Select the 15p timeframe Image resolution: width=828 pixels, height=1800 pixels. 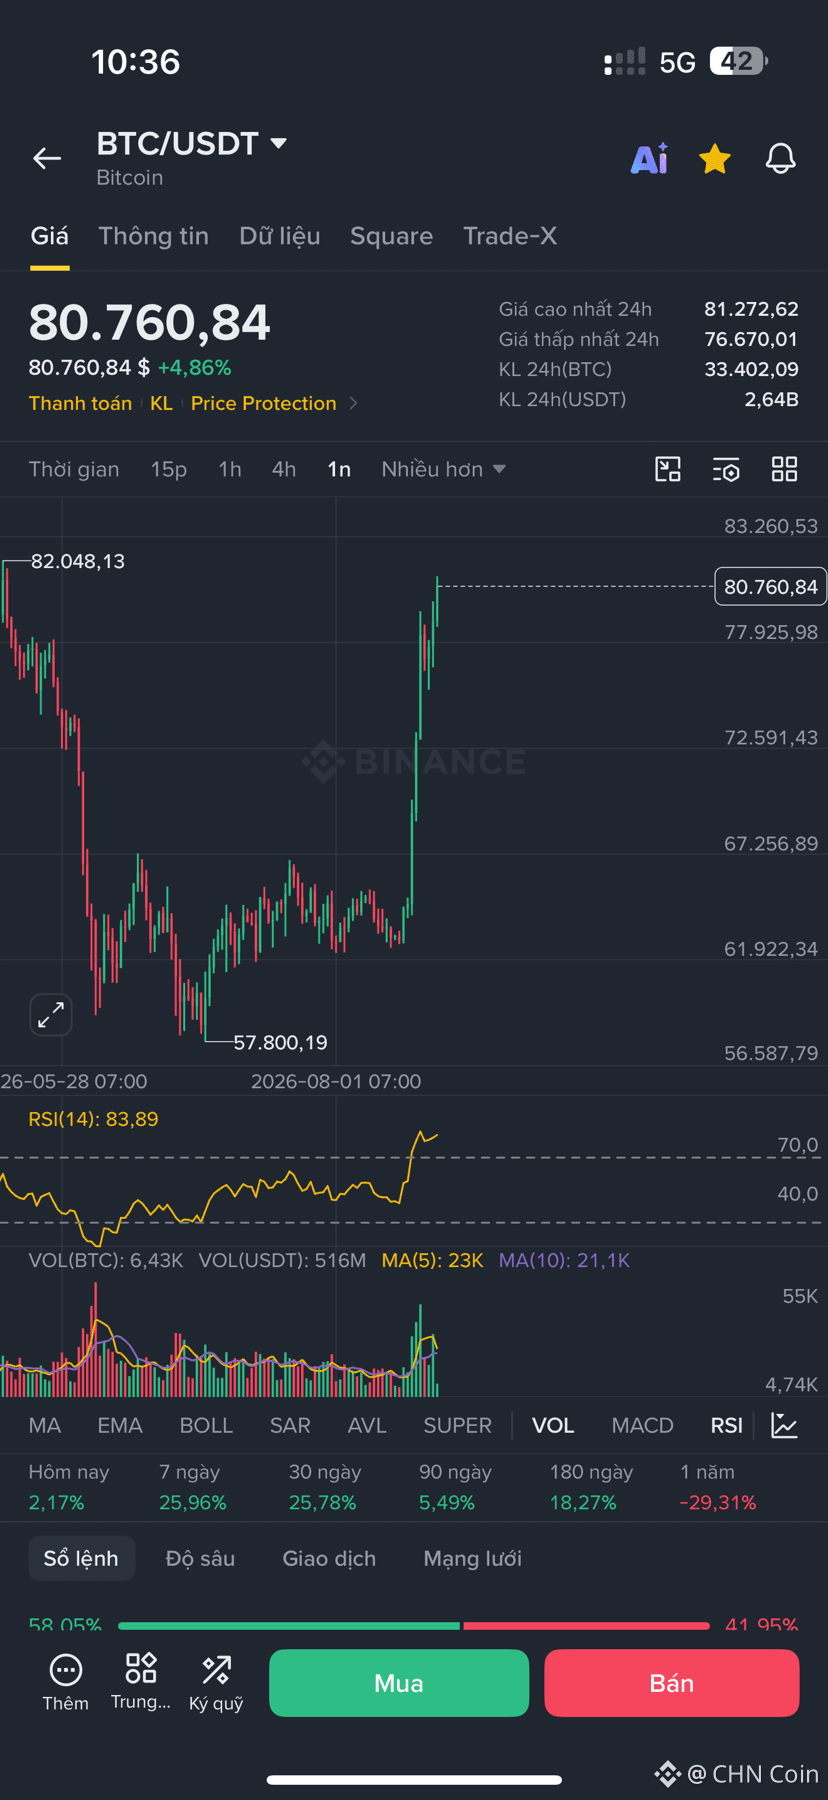[x=169, y=469]
